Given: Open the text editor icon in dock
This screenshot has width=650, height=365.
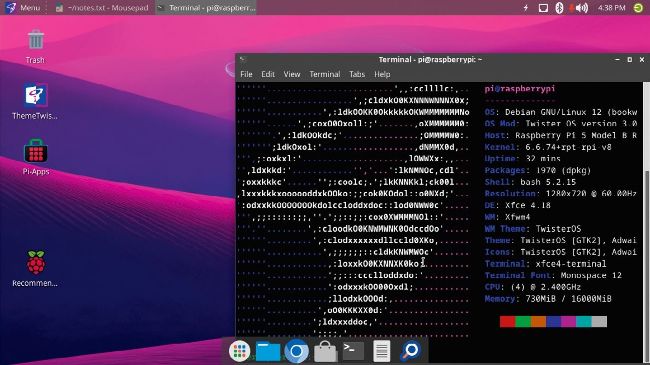Looking at the screenshot, I should [381, 351].
